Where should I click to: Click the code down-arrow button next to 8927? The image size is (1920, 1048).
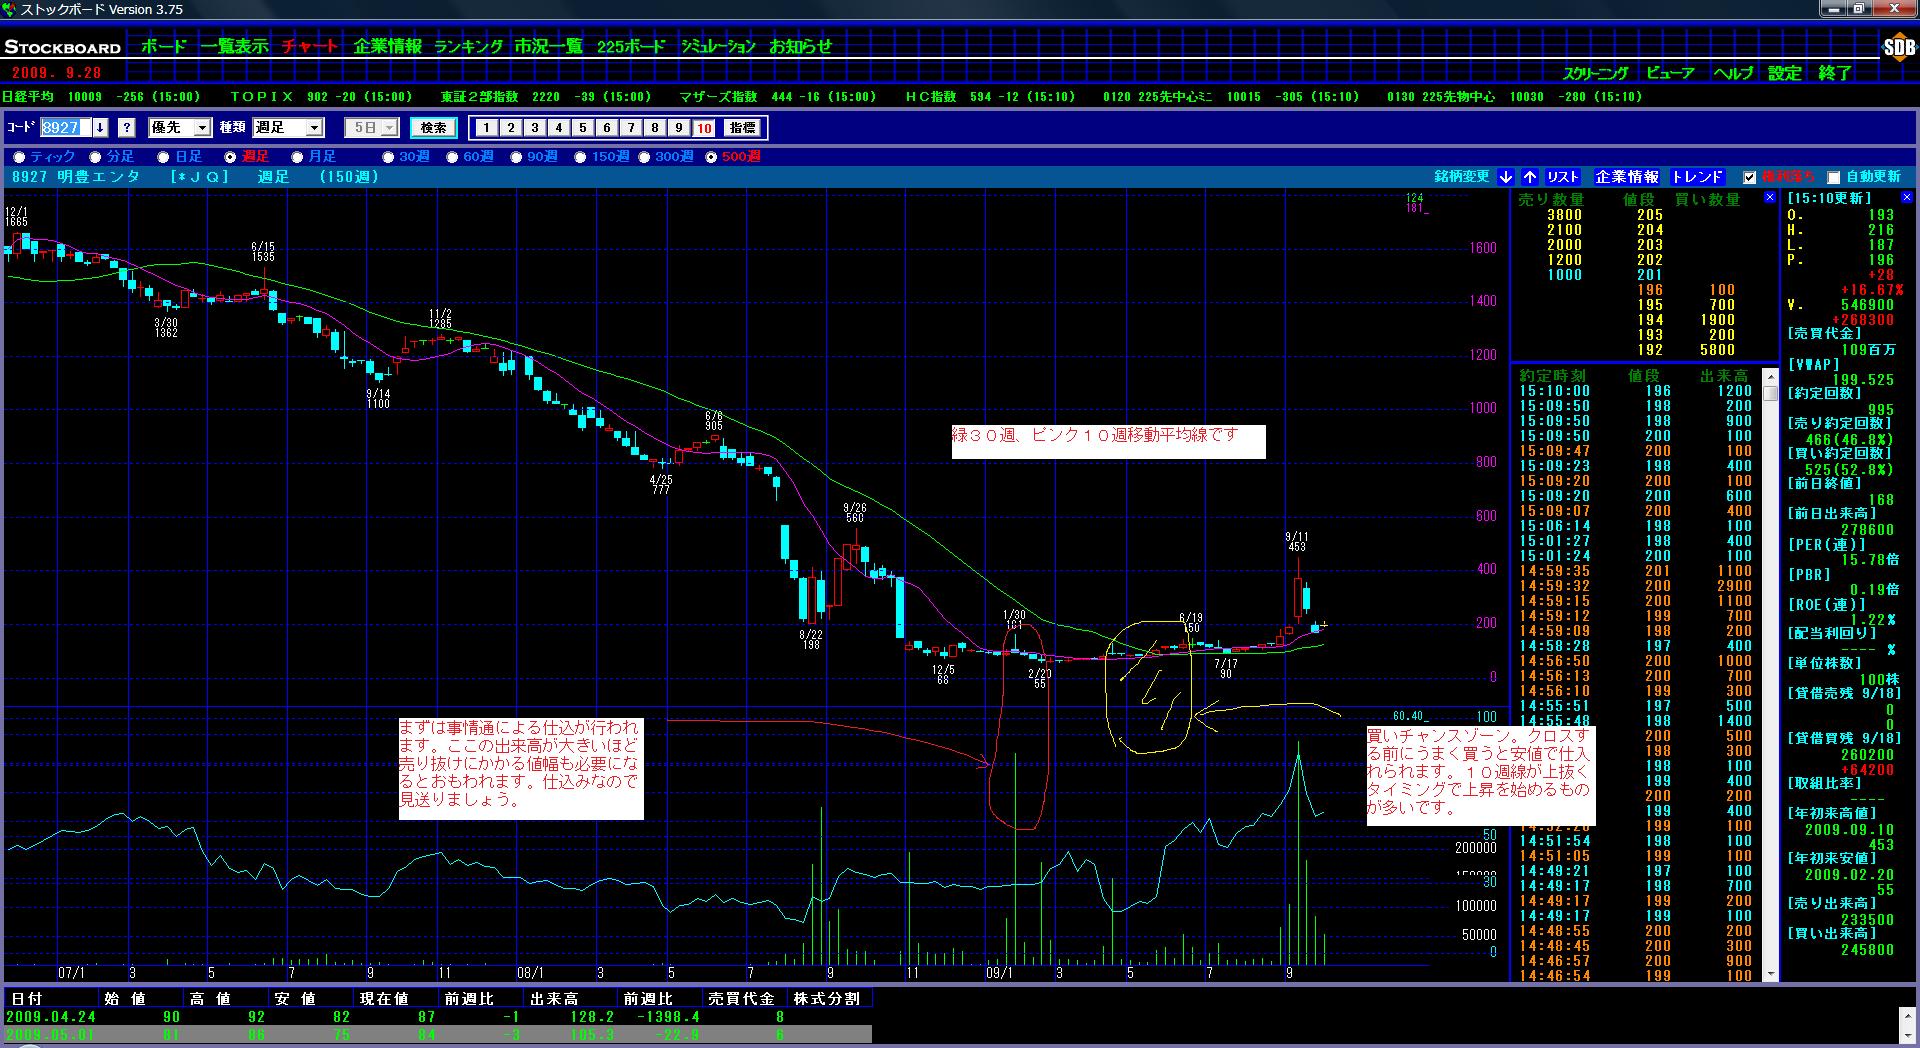(x=100, y=128)
